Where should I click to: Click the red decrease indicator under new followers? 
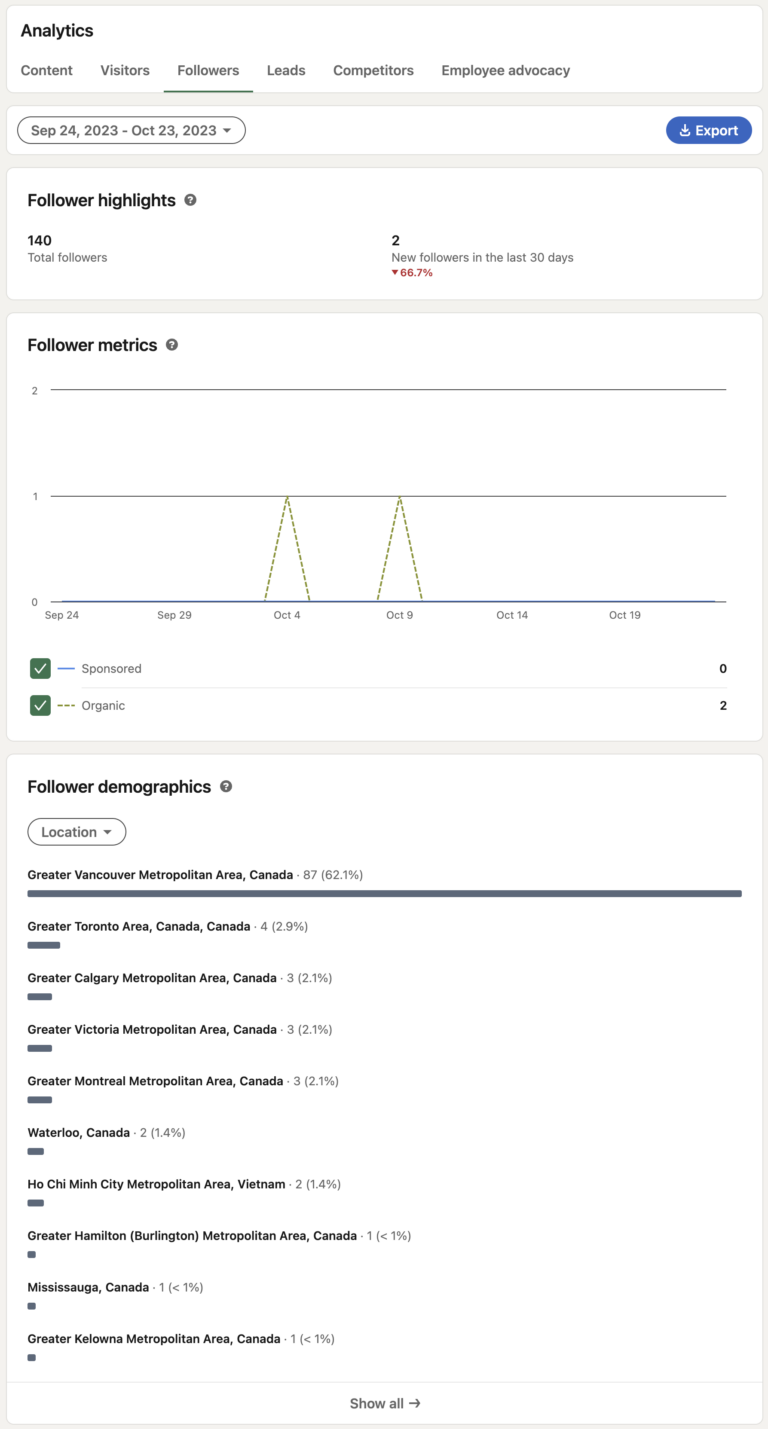(411, 271)
